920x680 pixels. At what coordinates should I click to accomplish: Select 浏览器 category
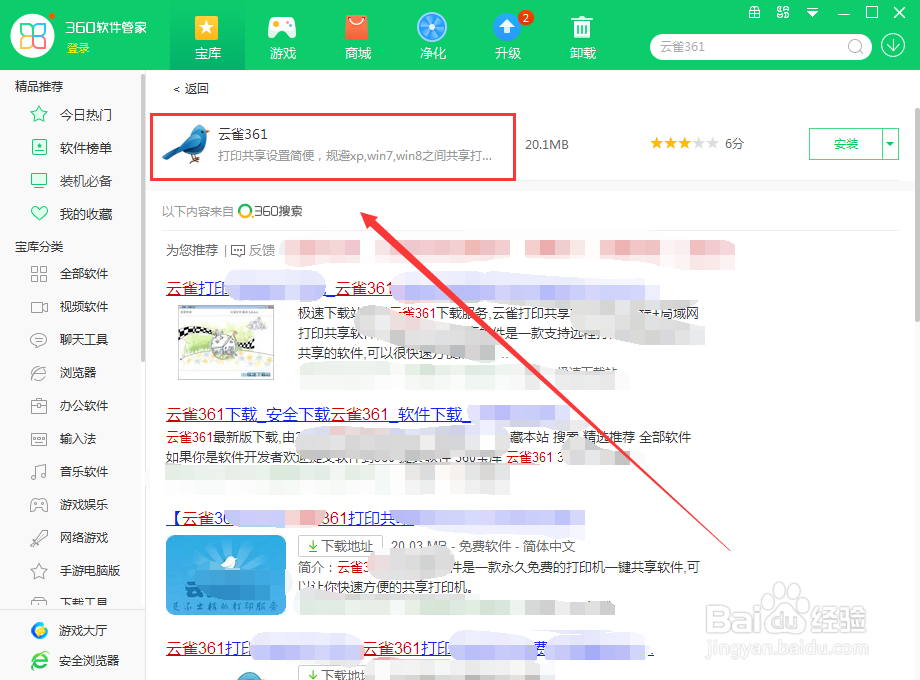coord(63,373)
